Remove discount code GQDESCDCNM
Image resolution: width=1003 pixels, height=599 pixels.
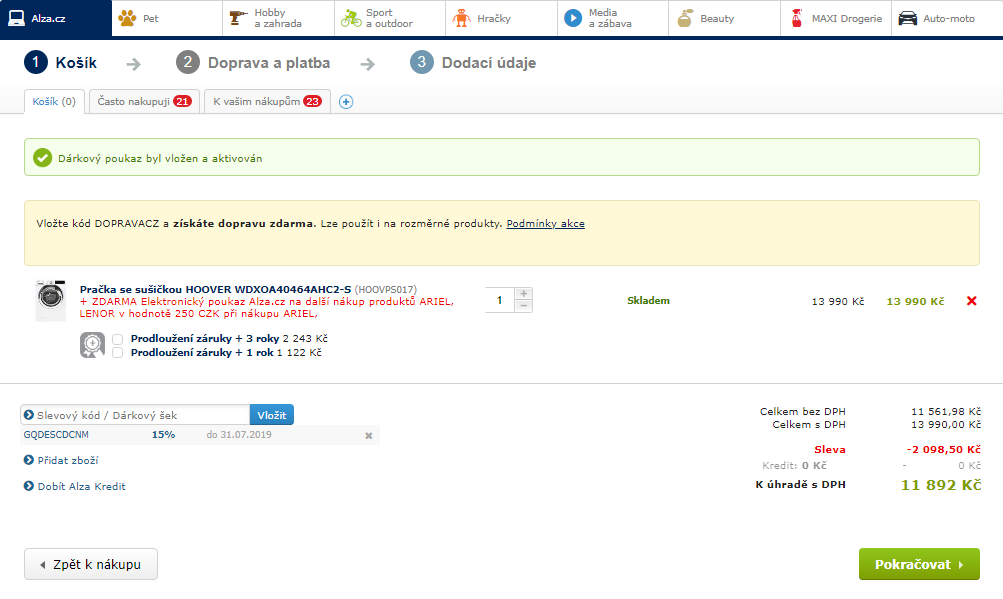pyautogui.click(x=368, y=436)
